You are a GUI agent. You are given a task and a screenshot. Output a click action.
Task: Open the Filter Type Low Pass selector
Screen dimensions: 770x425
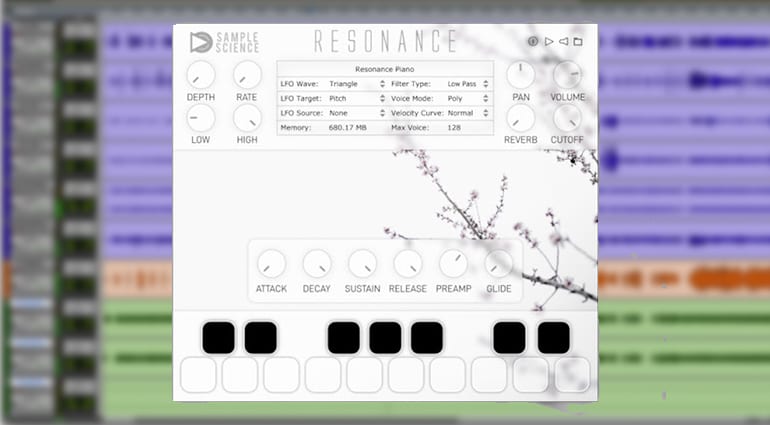(468, 84)
